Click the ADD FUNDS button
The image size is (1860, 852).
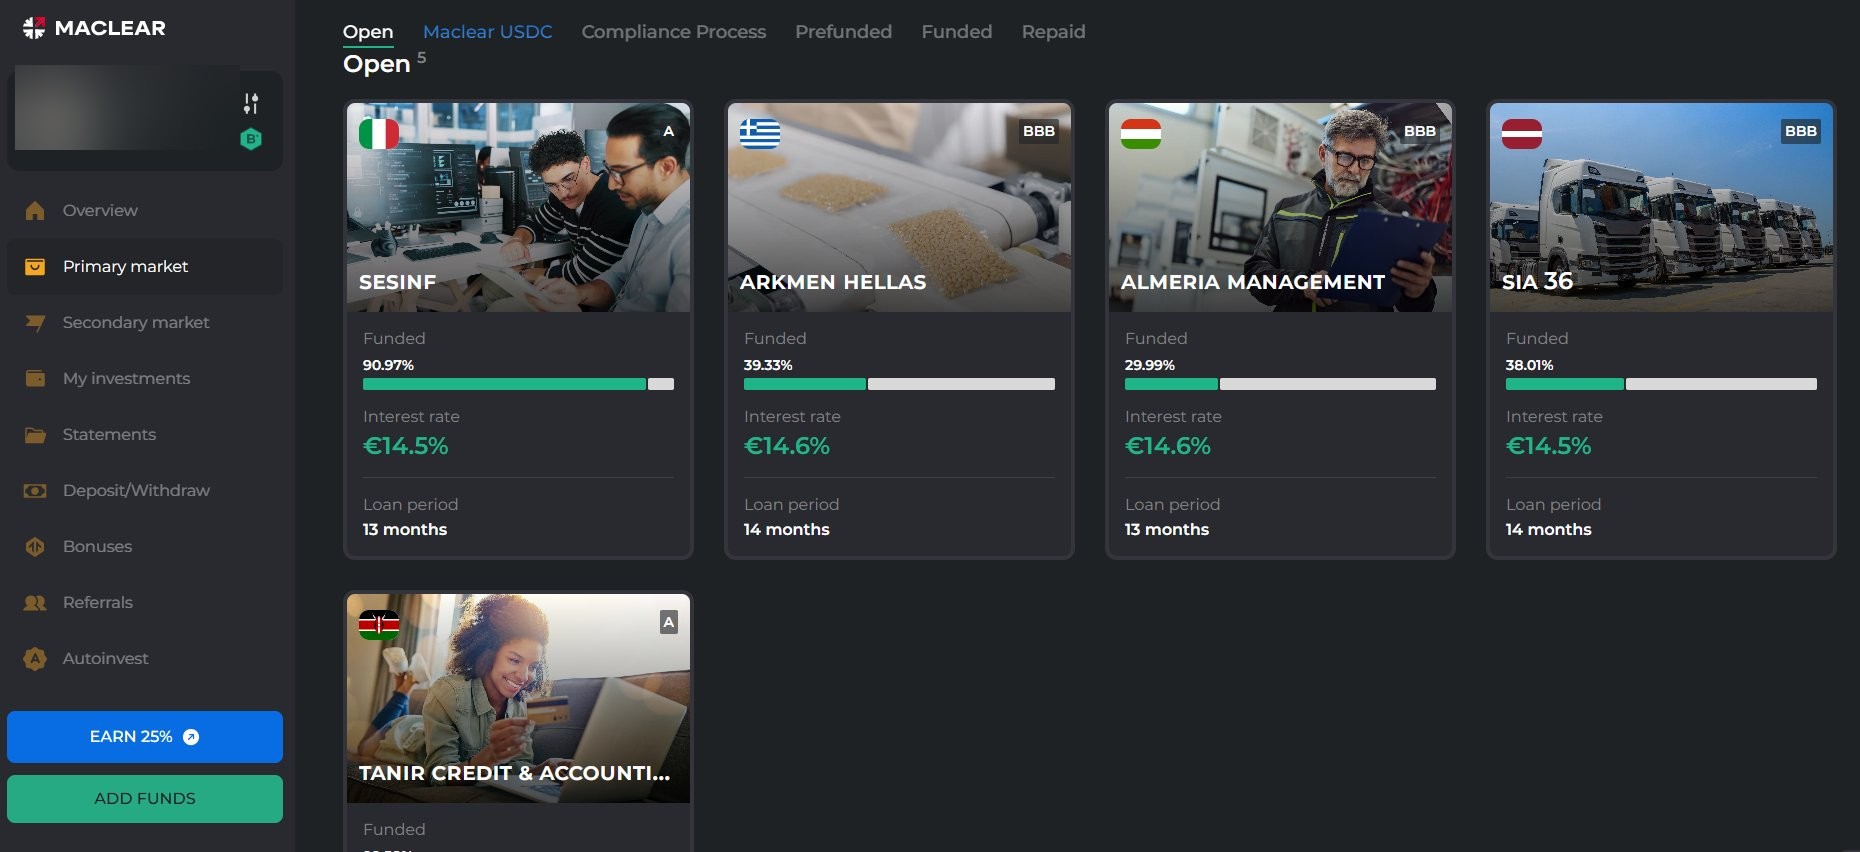[145, 799]
